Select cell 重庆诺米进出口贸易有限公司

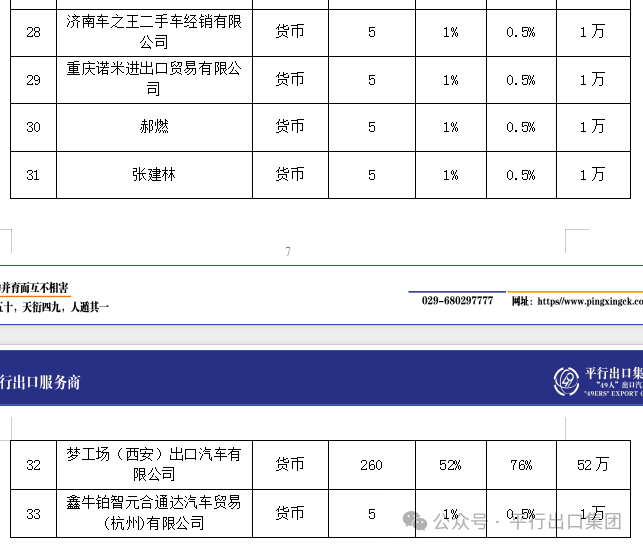[x=154, y=80]
